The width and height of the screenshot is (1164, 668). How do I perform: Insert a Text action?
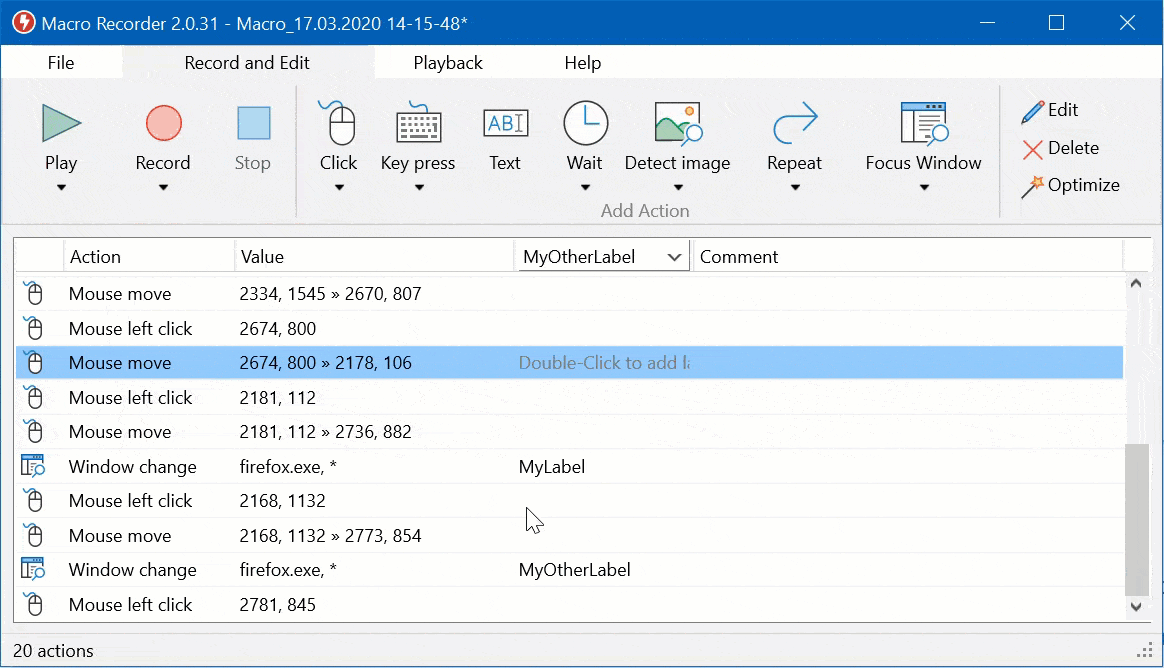(x=505, y=124)
